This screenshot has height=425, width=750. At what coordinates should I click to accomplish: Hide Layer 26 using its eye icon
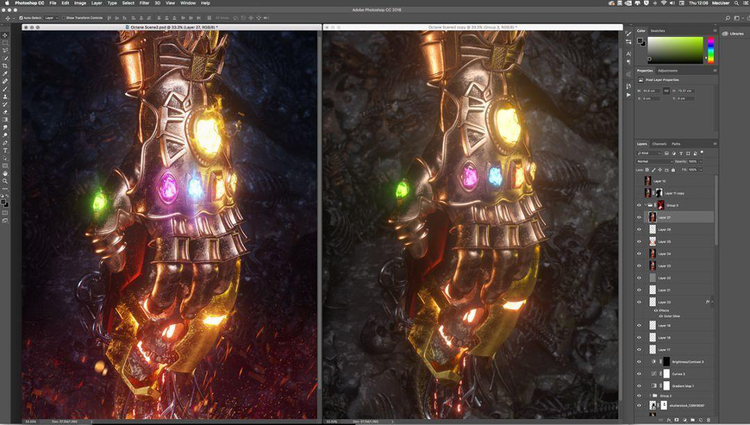(x=639, y=229)
